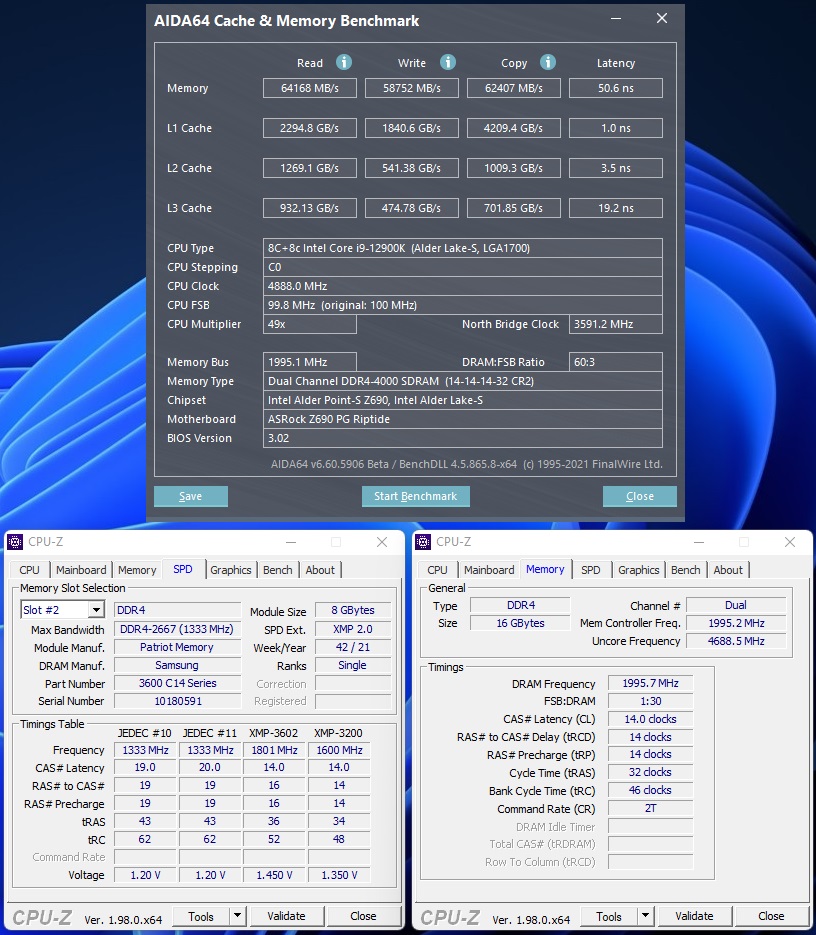Click Tools button in left CPU-Z window
The height and width of the screenshot is (935, 816).
point(201,916)
